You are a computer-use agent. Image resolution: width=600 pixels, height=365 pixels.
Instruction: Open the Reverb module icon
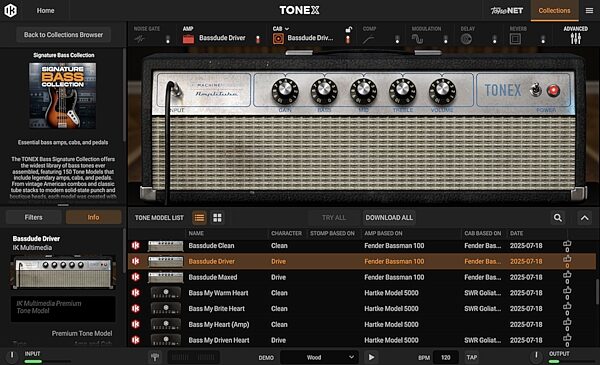tap(515, 39)
